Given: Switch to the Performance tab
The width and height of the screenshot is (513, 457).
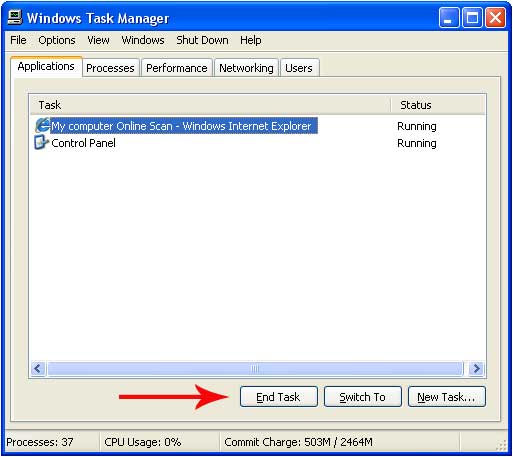Looking at the screenshot, I should click(x=177, y=68).
